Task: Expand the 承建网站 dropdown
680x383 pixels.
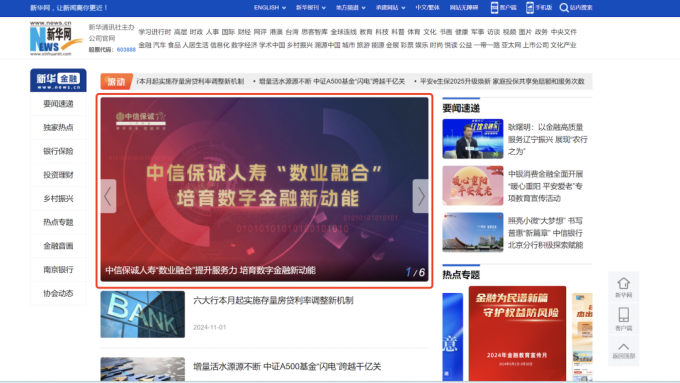Action: pos(390,8)
